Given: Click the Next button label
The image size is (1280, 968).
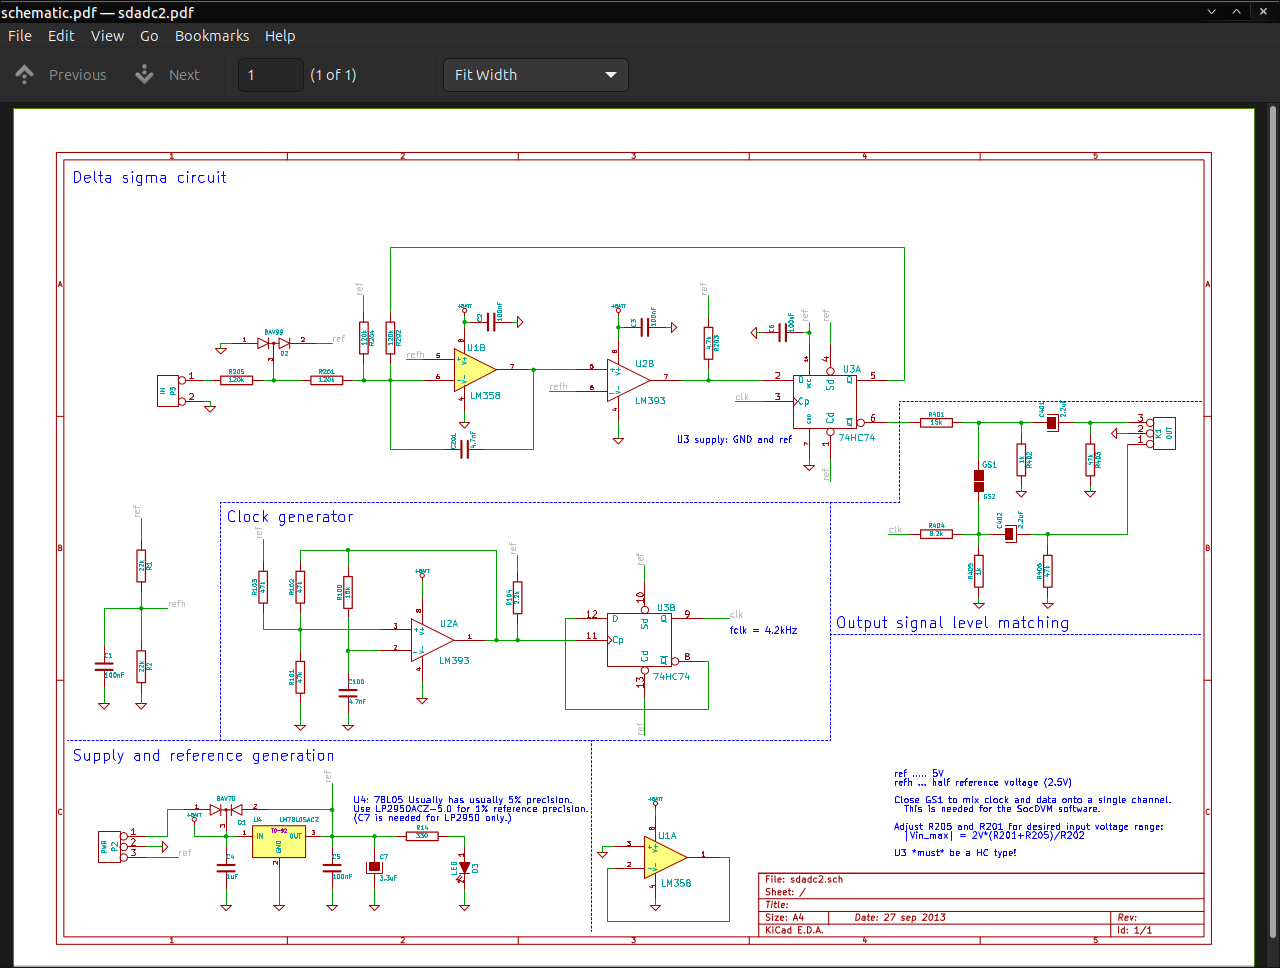Looking at the screenshot, I should [184, 75].
